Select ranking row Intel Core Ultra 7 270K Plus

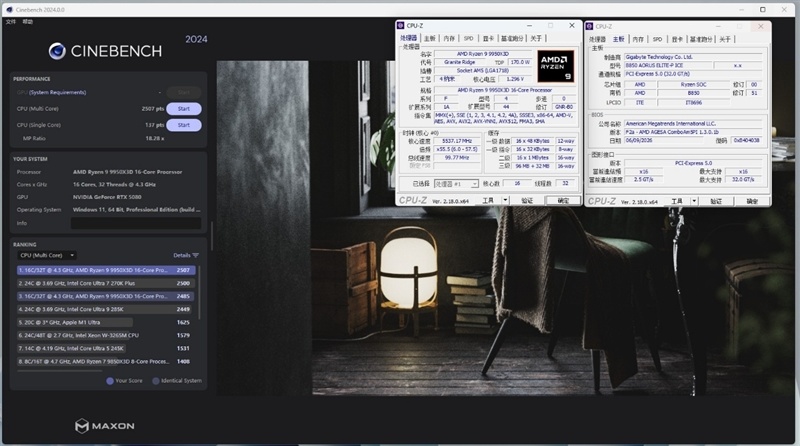106,283
